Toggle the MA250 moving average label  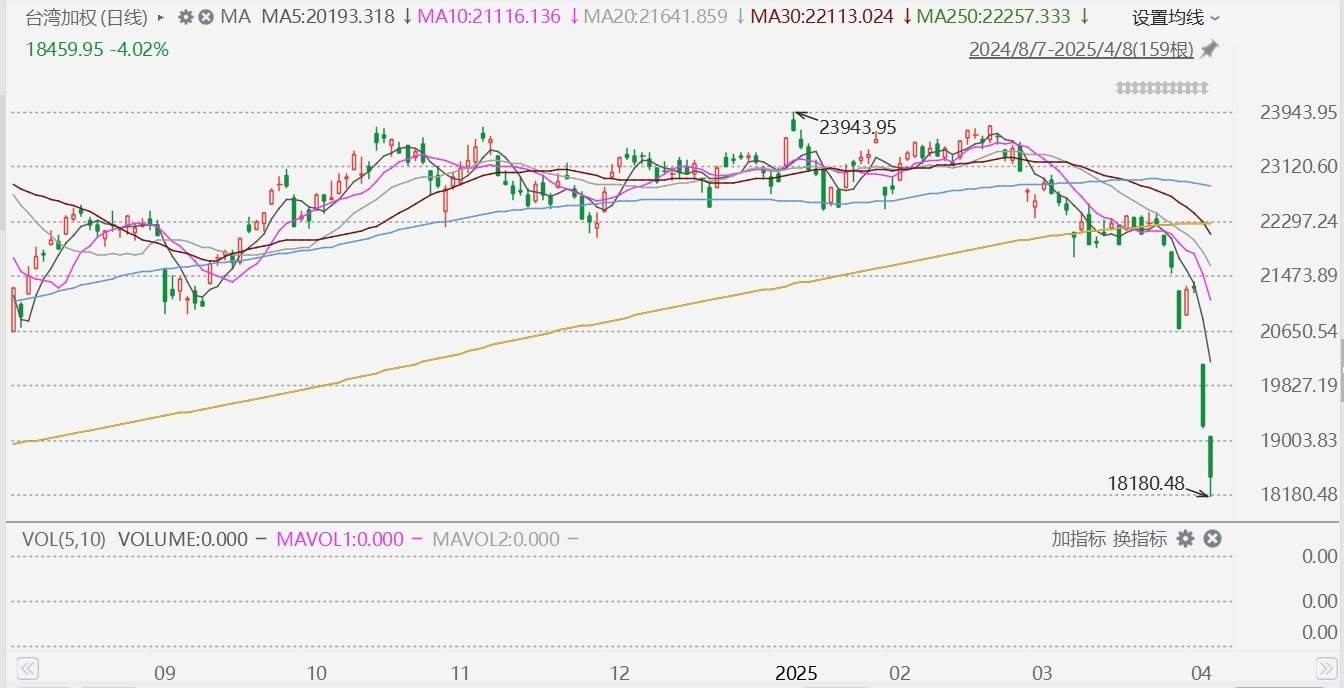click(x=993, y=17)
